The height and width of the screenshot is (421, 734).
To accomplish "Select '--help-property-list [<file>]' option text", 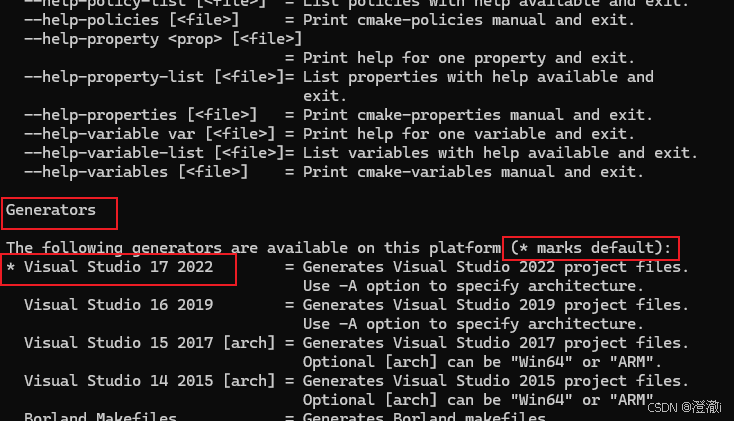I will pyautogui.click(x=154, y=77).
